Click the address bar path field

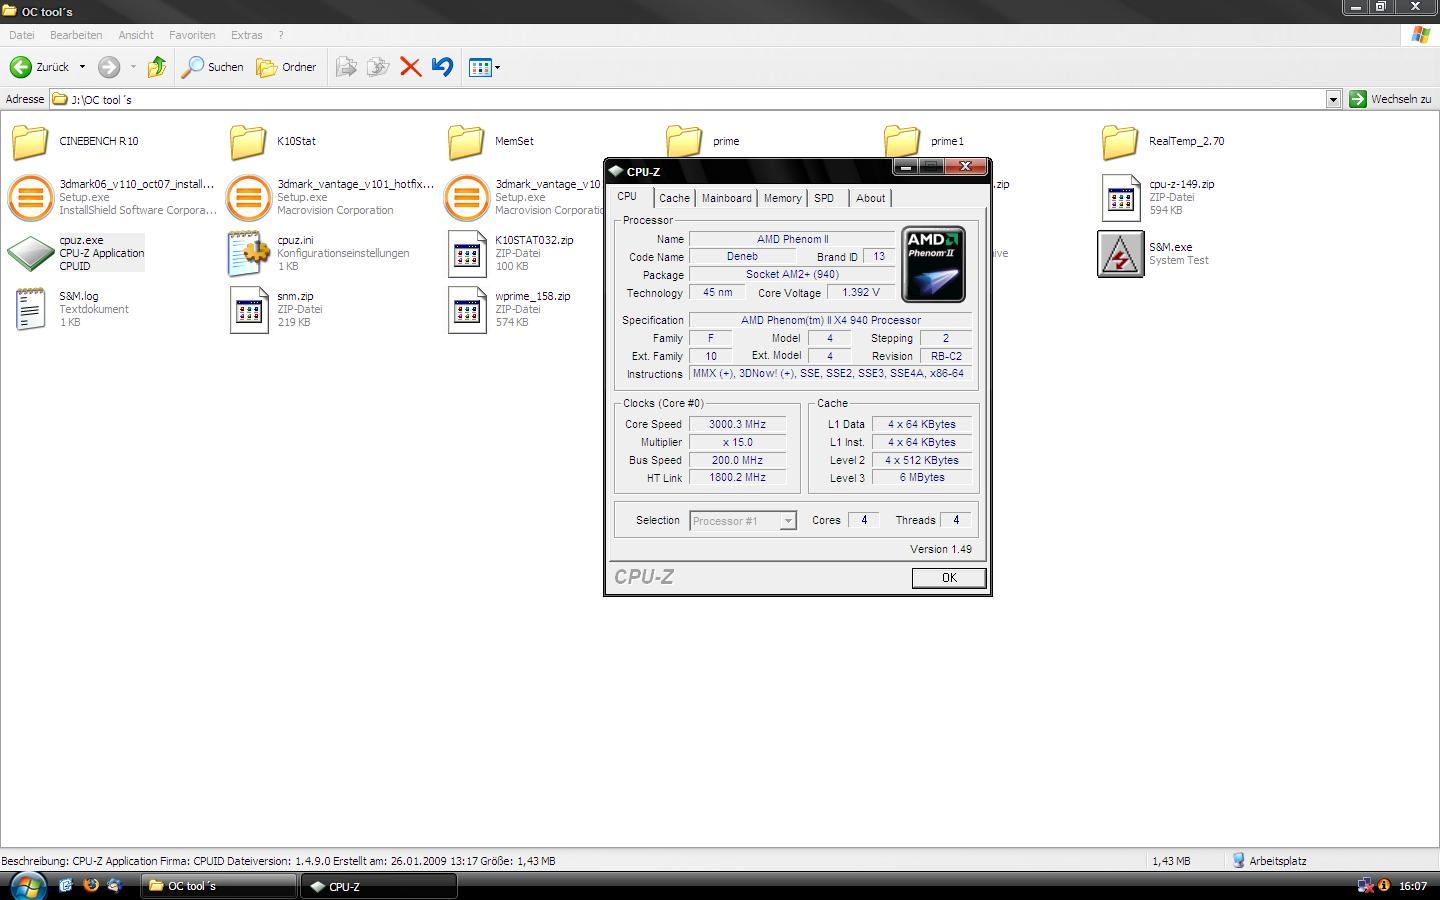[688, 99]
